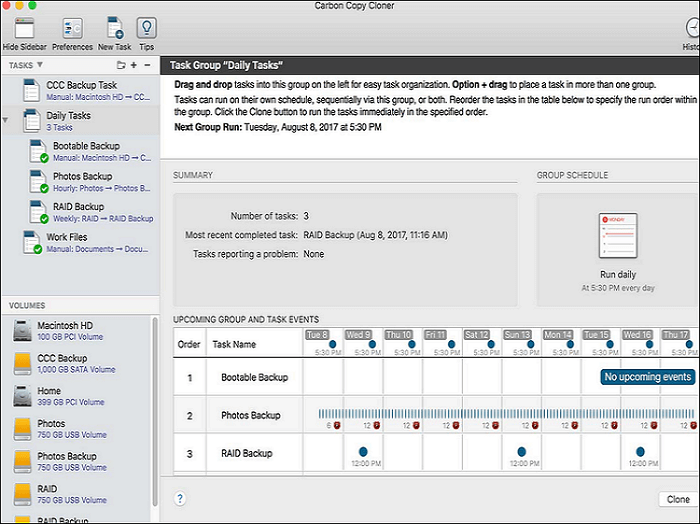
Task: Click the green zoom window button
Action: (32, 5)
